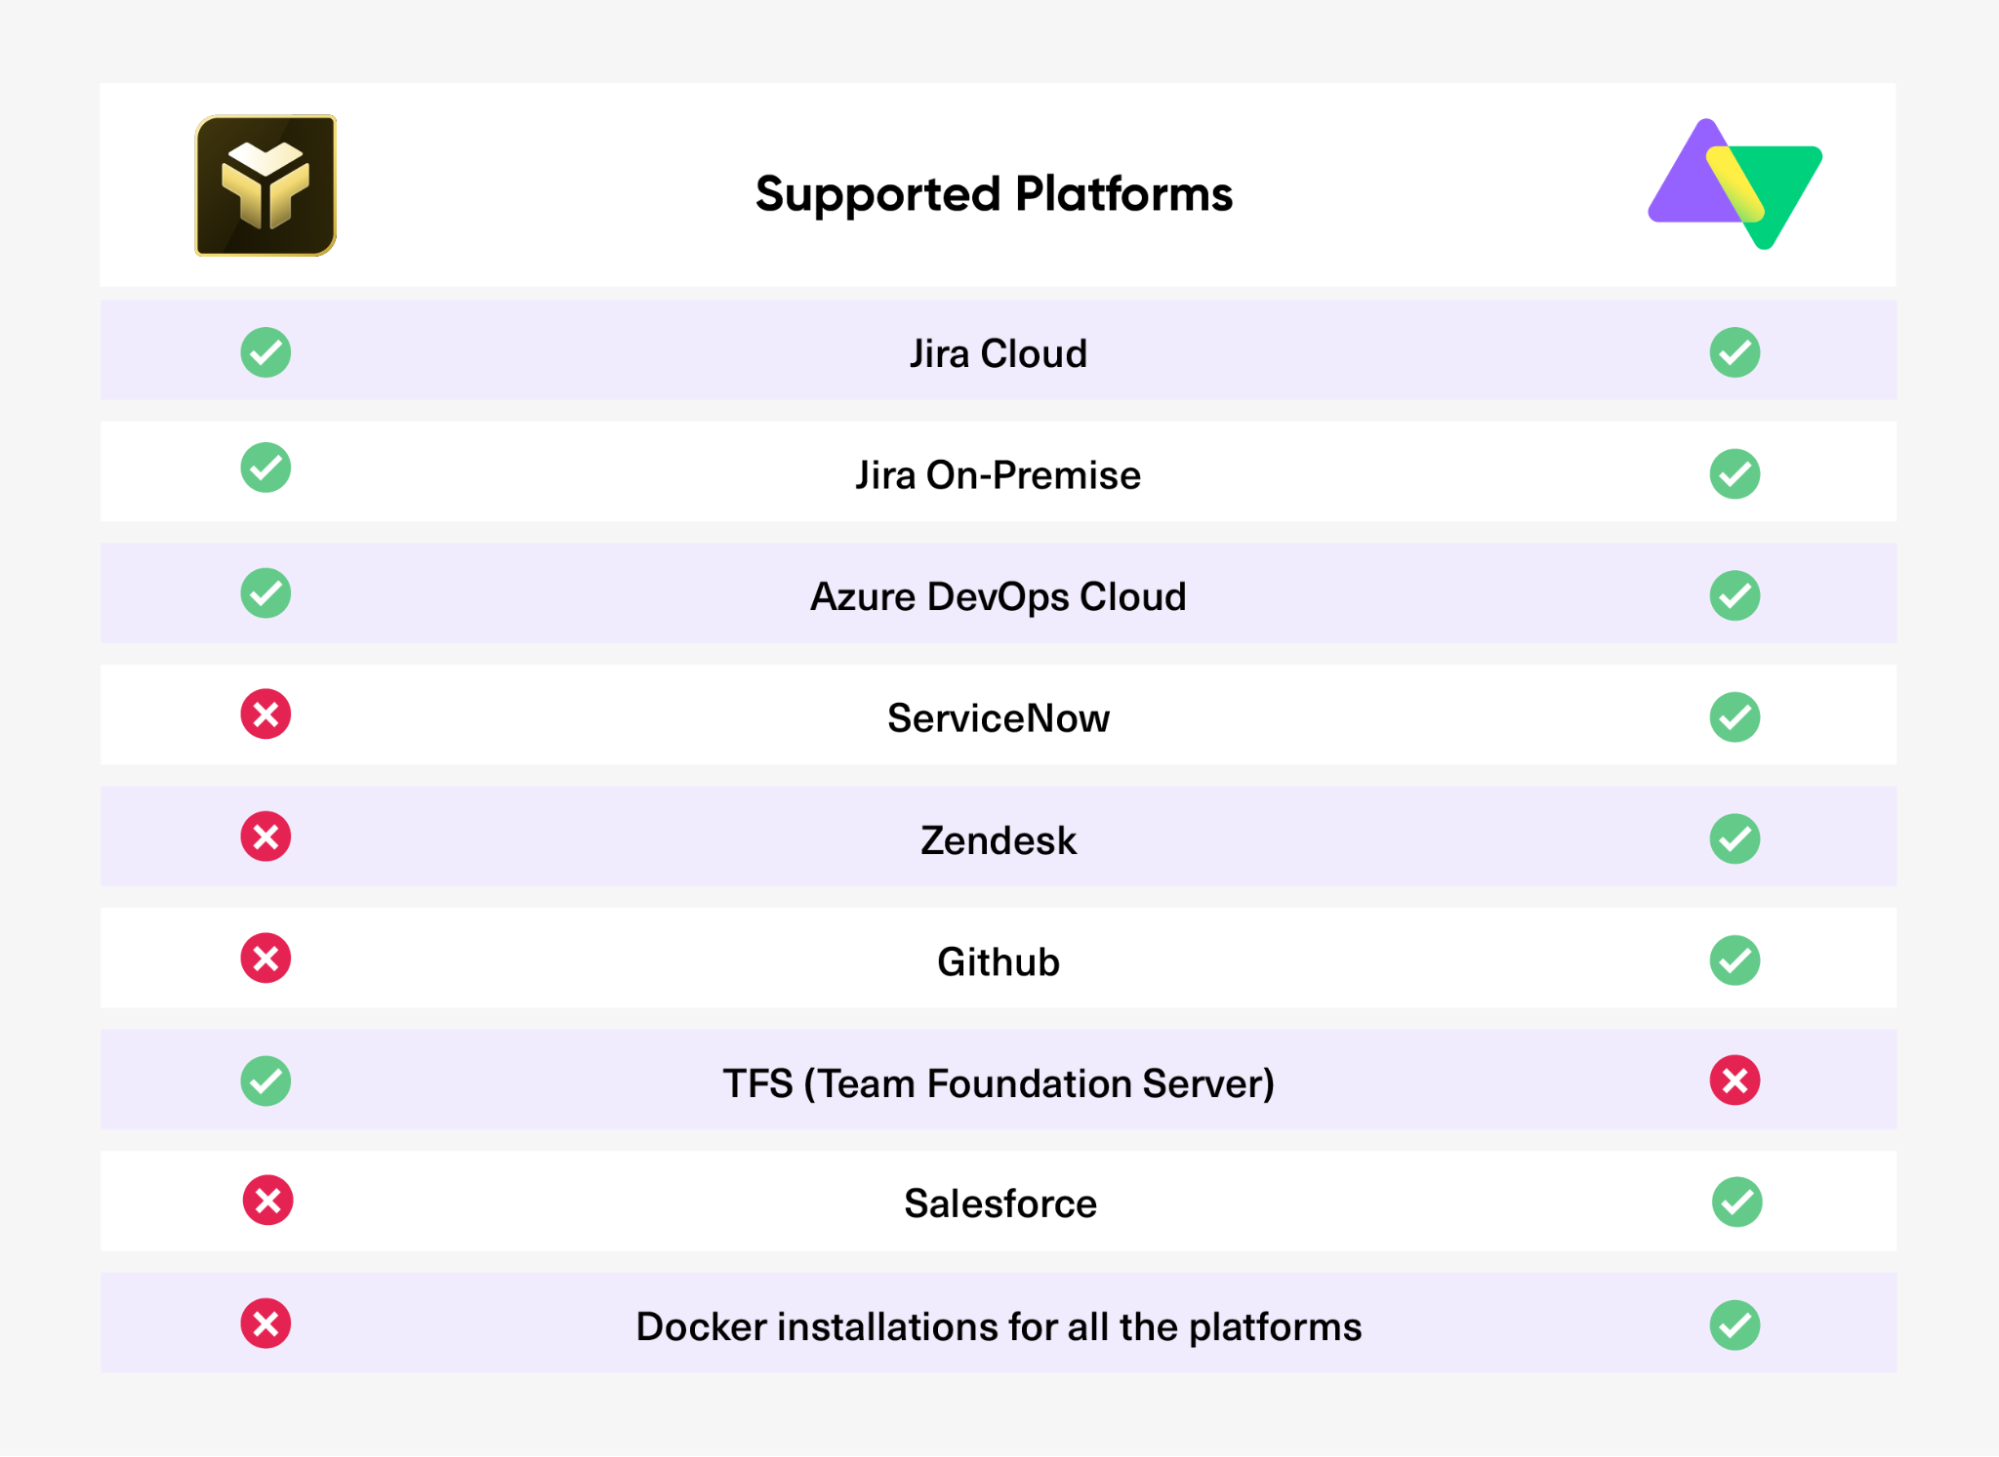Click the gold cube logo in header

265,185
